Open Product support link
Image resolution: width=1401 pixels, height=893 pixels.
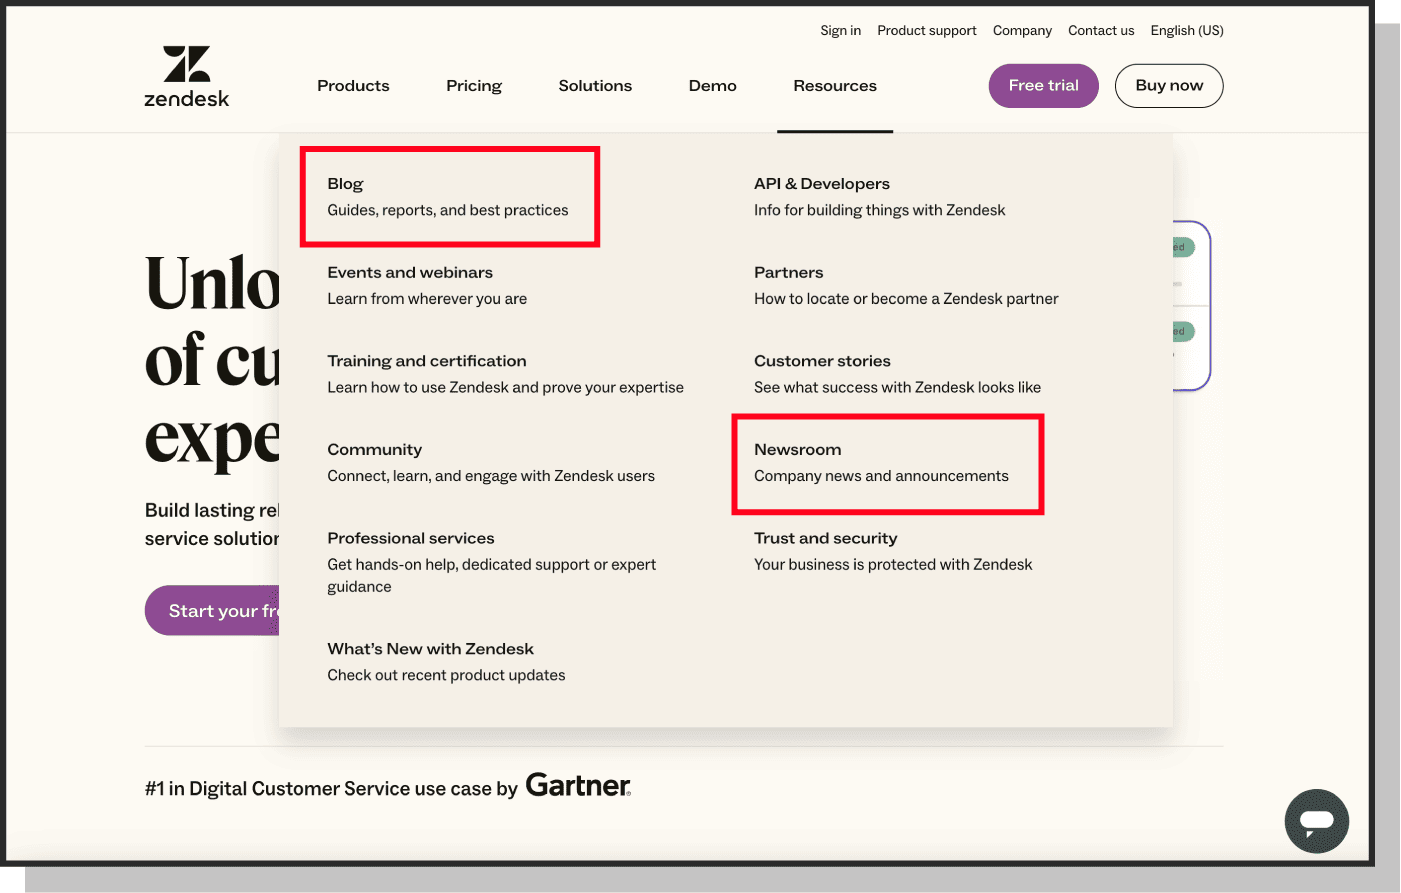(927, 31)
